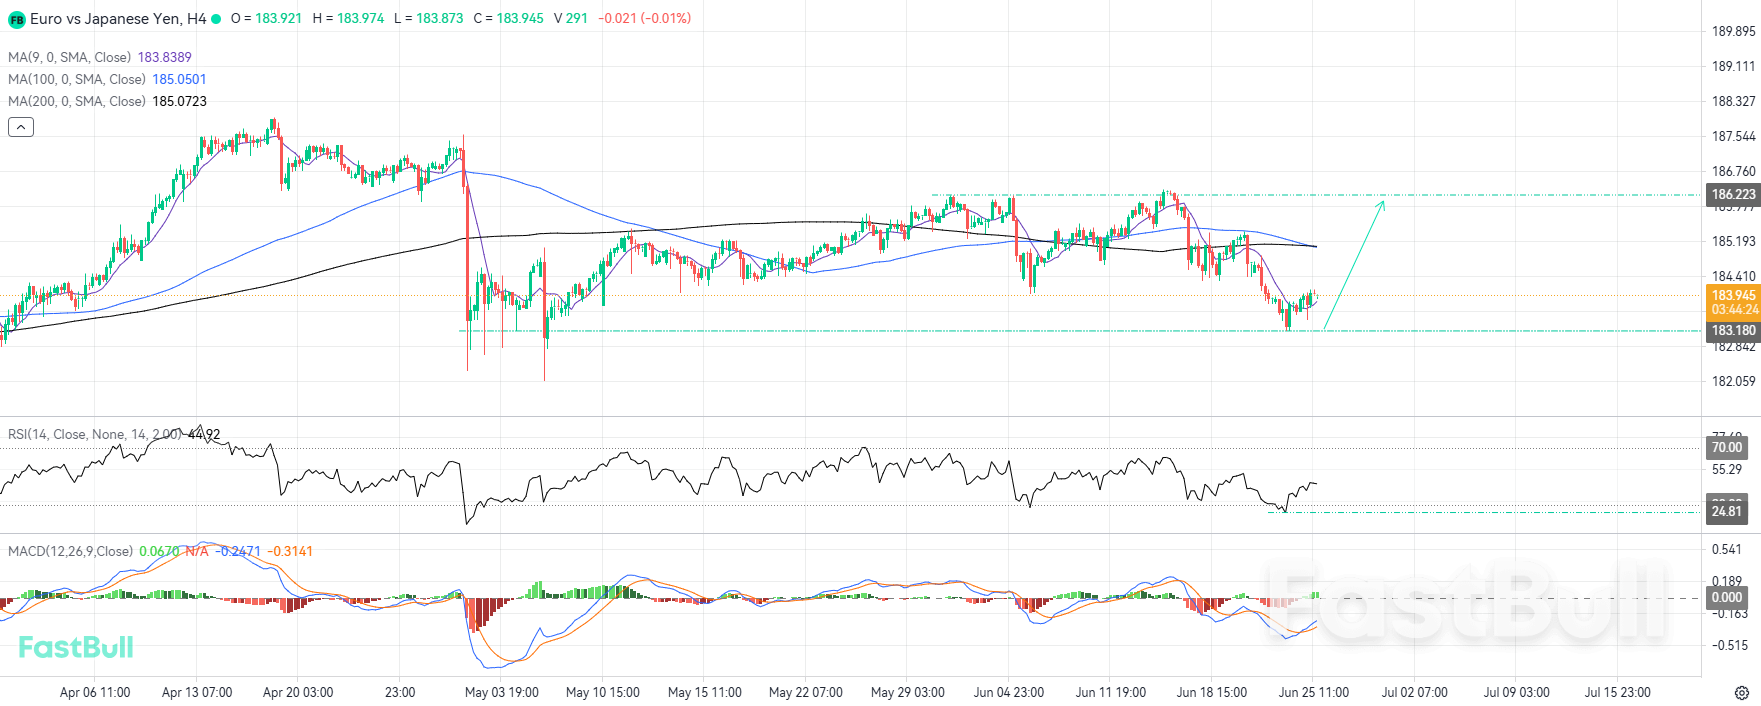Click the RSI(14, Close, None, 14, 2.00) label
This screenshot has width=1761, height=706.
click(95, 434)
